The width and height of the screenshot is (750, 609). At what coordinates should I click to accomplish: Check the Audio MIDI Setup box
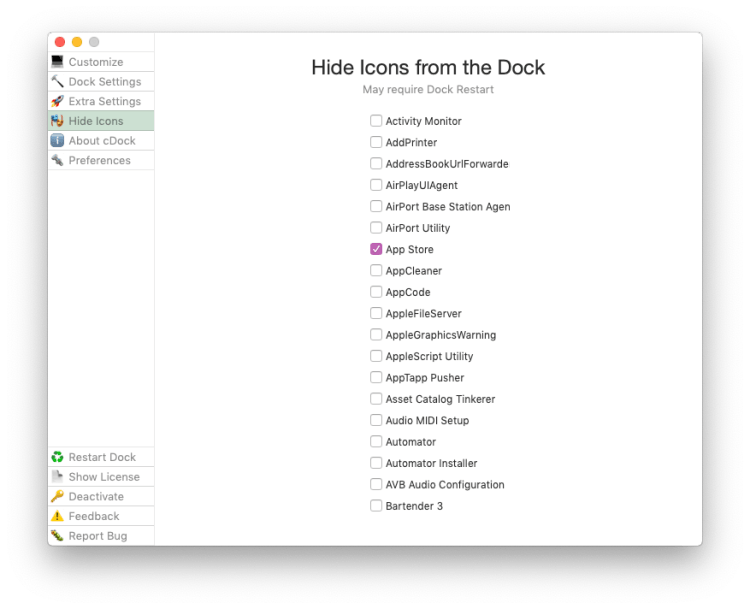click(376, 420)
